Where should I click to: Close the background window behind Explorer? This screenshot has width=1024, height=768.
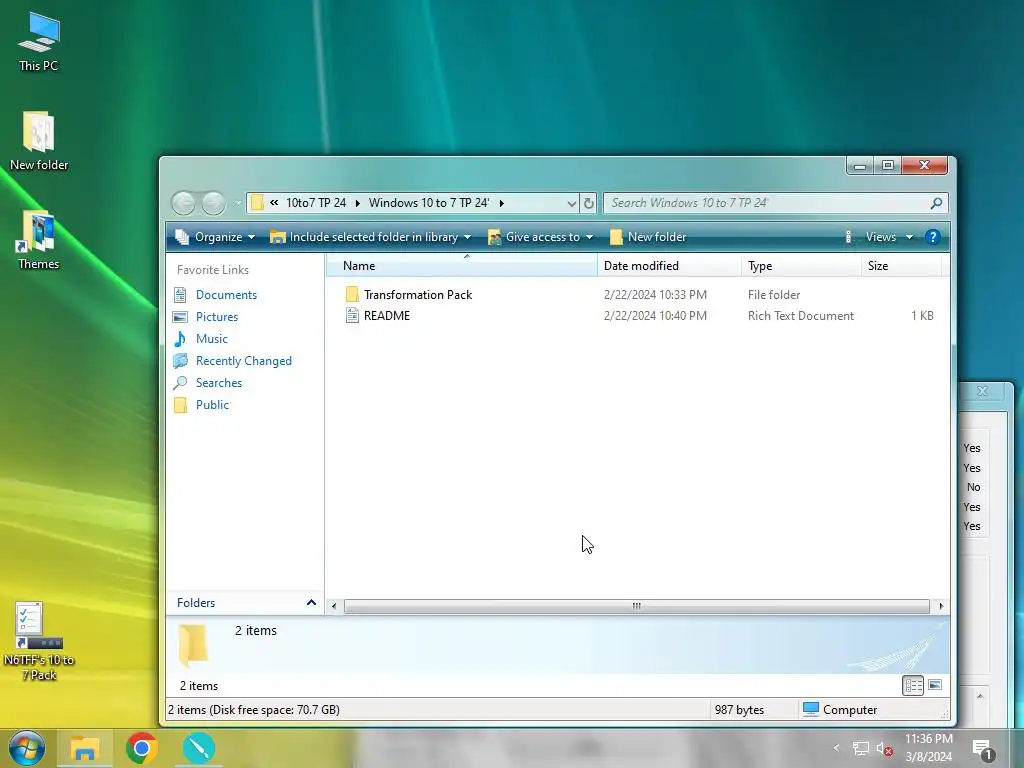click(x=982, y=391)
